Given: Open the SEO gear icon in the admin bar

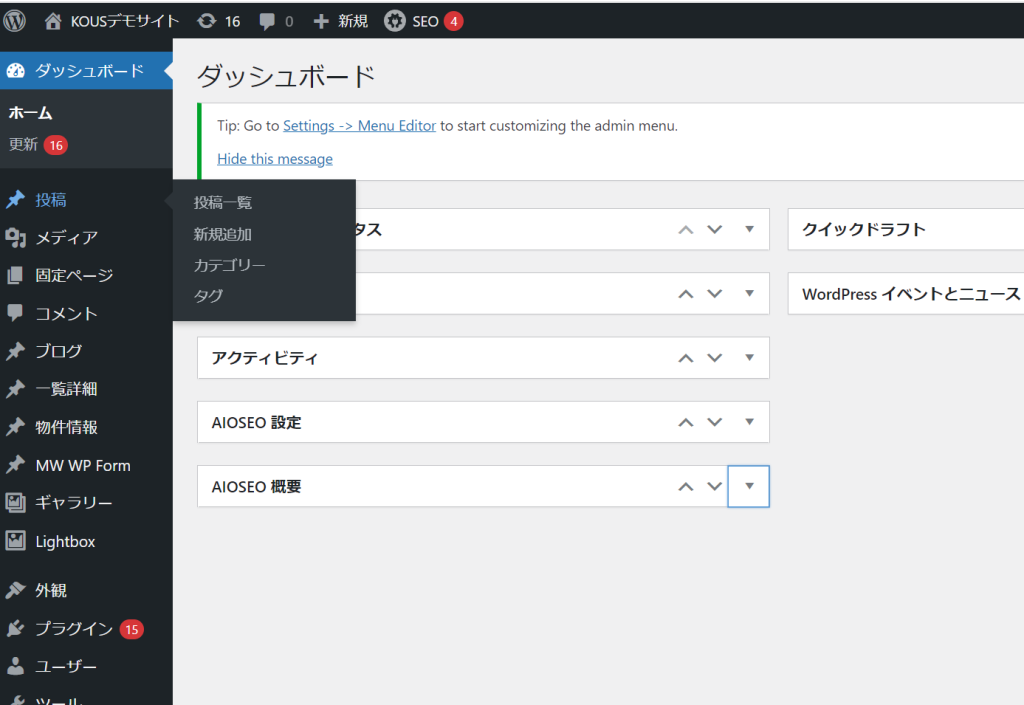Looking at the screenshot, I should (x=395, y=21).
